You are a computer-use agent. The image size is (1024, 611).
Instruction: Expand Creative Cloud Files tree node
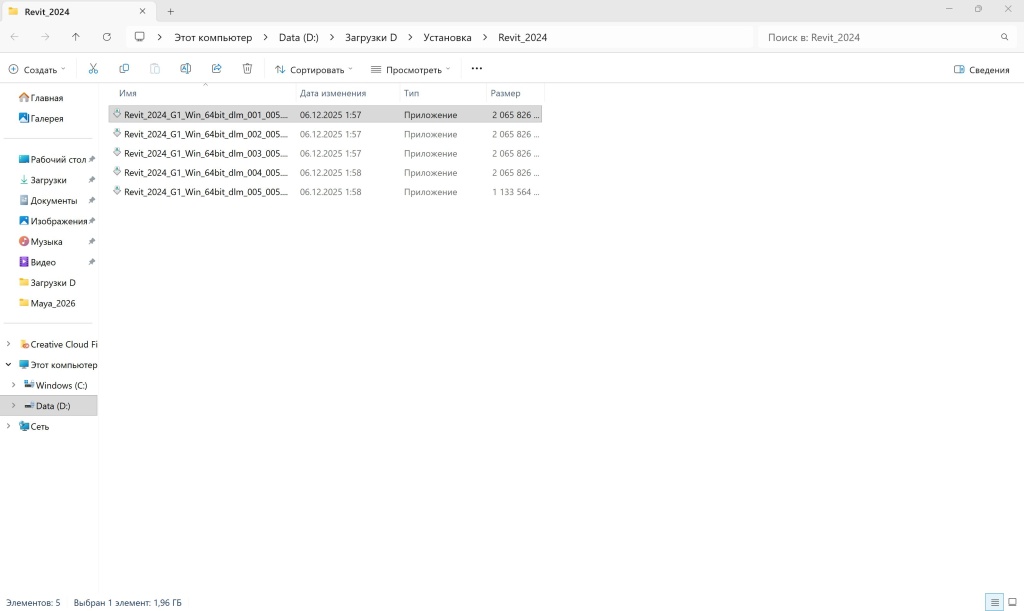coord(8,344)
